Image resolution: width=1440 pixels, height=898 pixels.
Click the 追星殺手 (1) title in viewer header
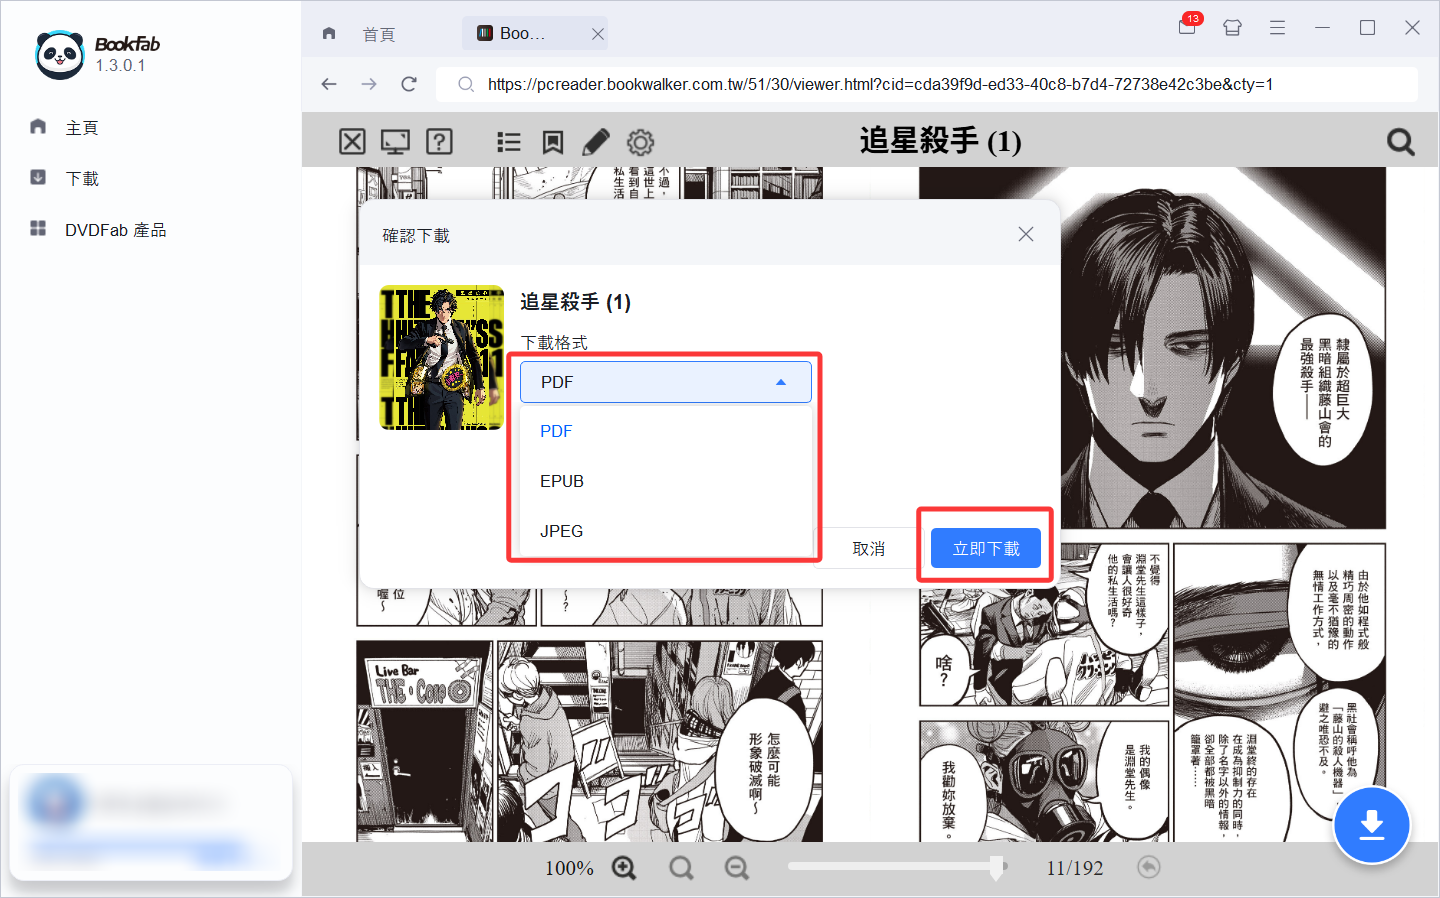tap(940, 141)
